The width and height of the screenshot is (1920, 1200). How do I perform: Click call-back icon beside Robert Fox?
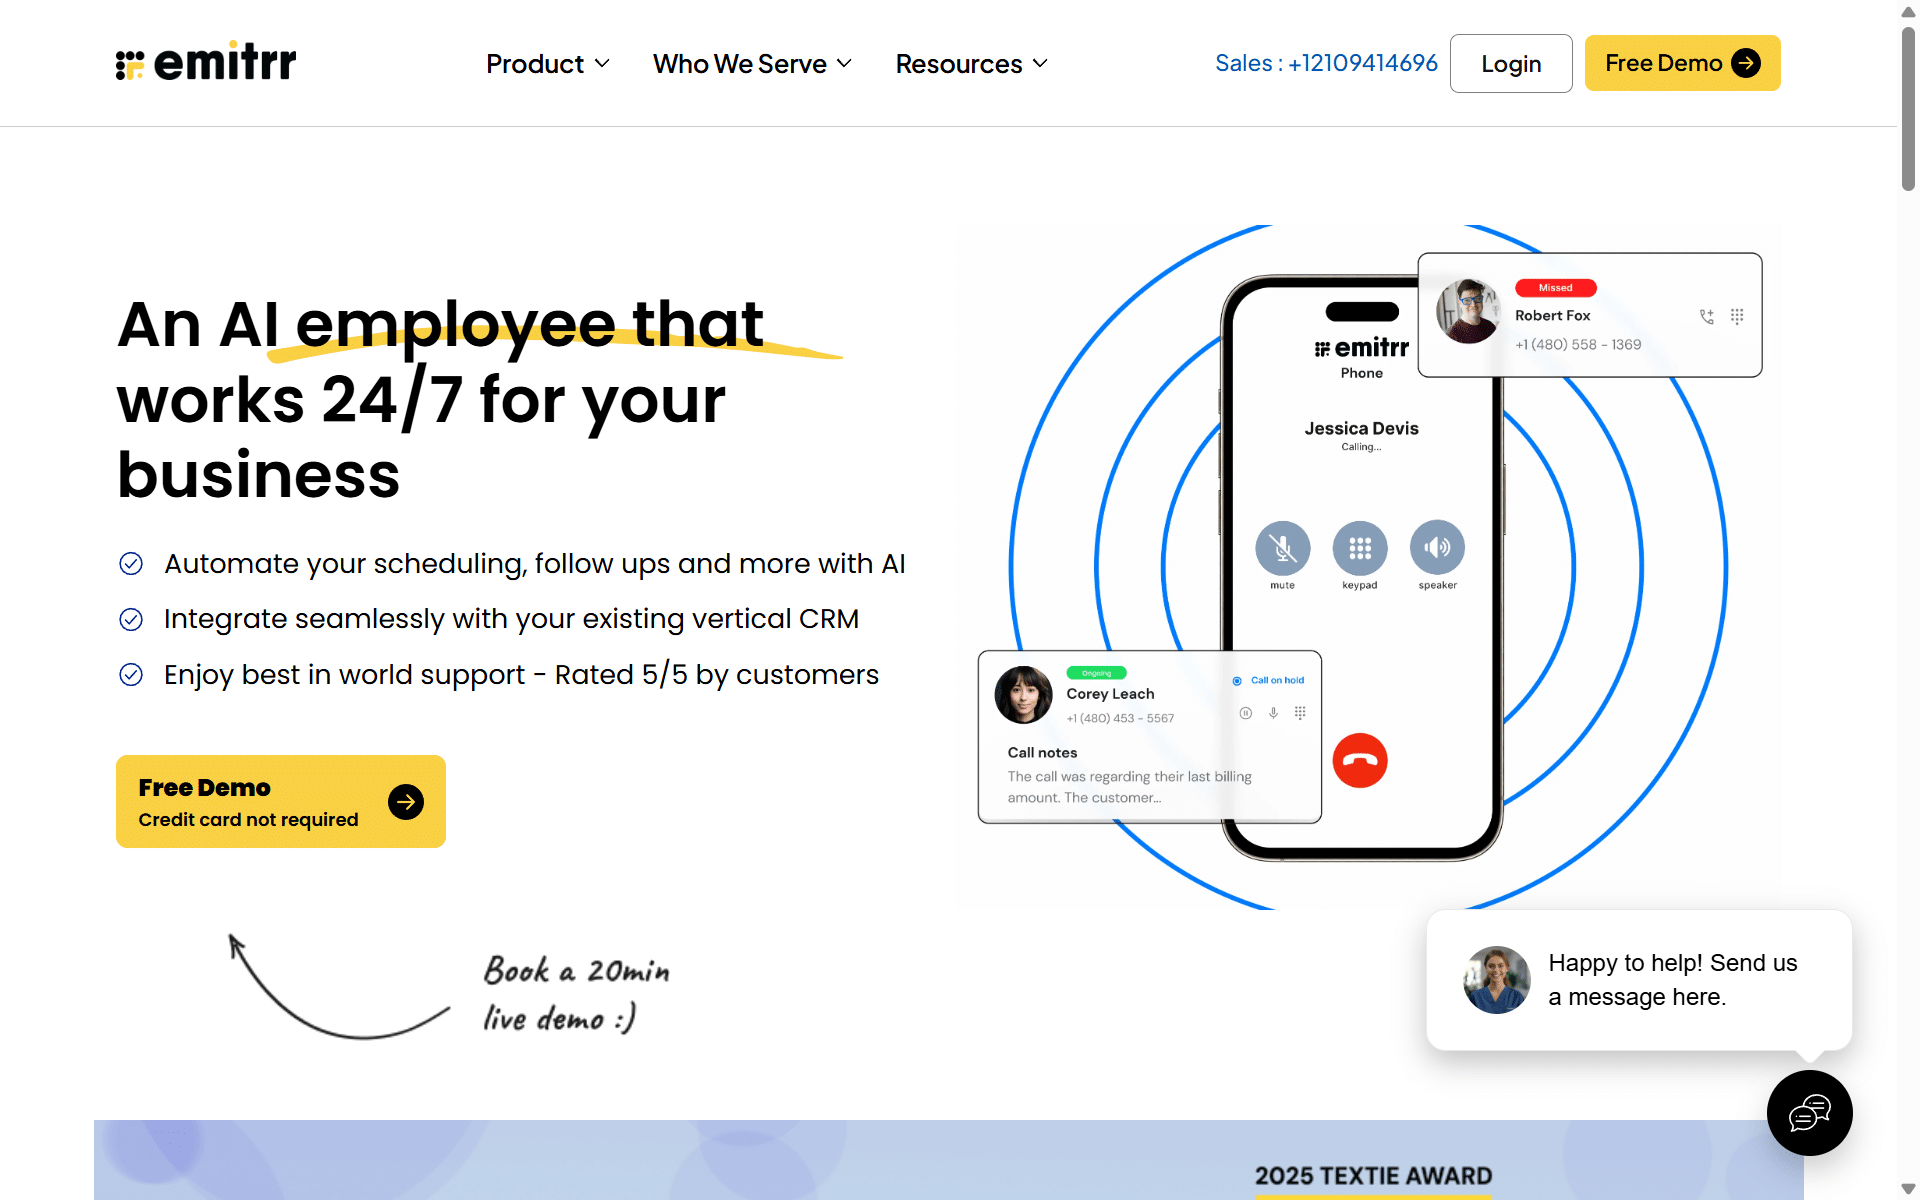pos(1707,316)
